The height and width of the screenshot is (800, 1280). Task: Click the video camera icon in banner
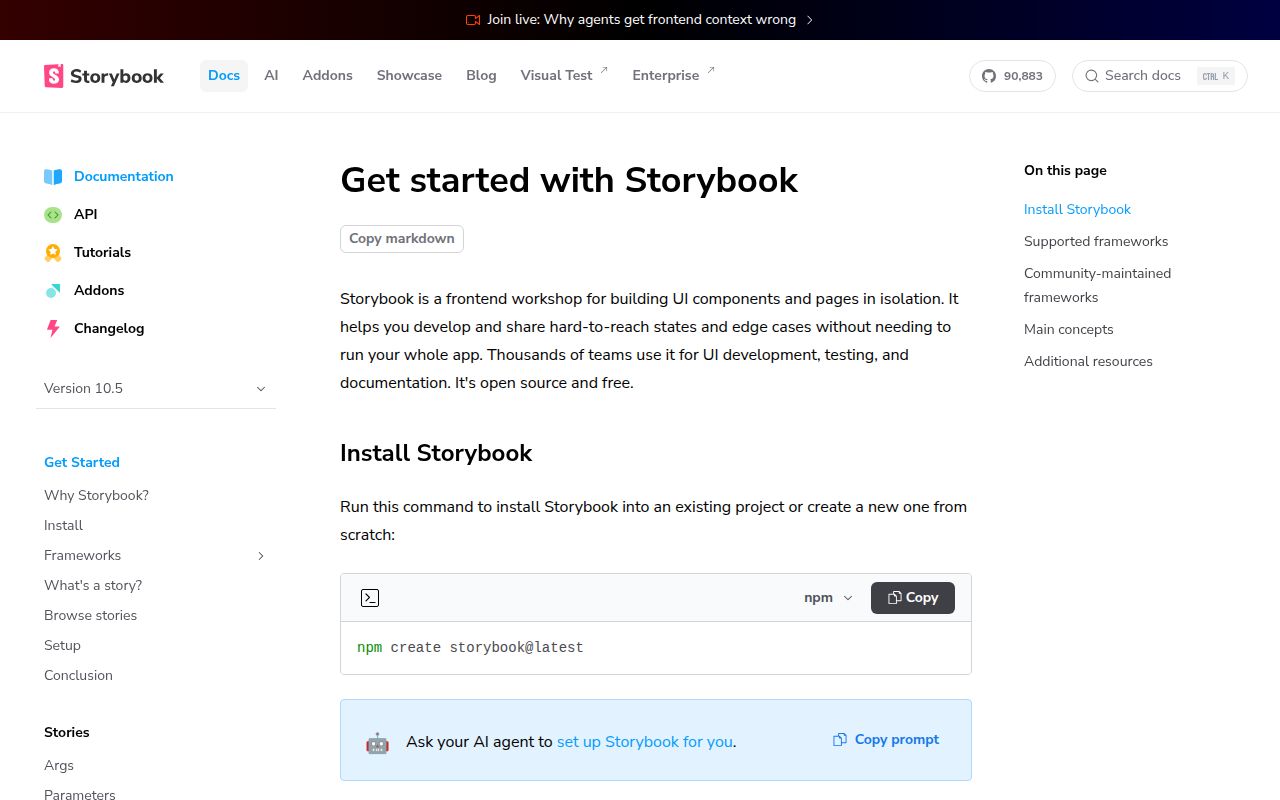[x=473, y=20]
